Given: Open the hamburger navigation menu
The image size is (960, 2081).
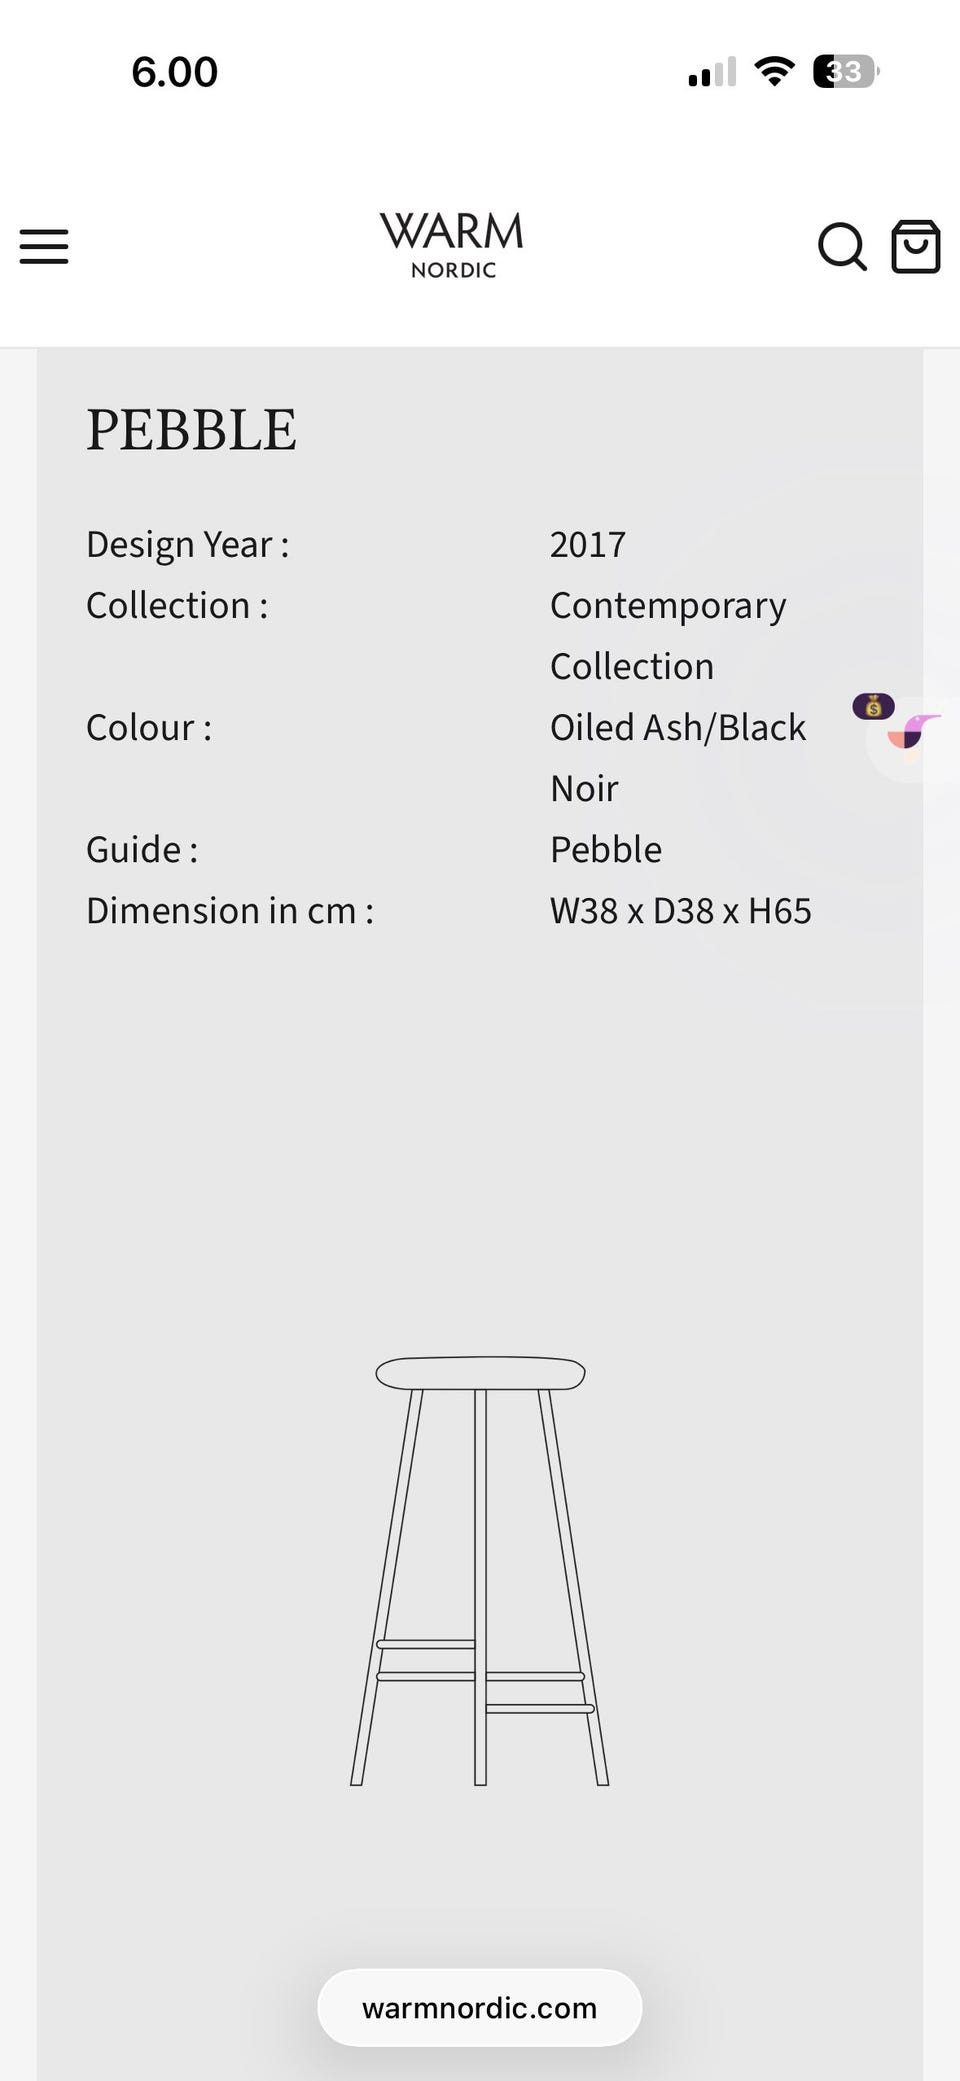Looking at the screenshot, I should (x=44, y=246).
